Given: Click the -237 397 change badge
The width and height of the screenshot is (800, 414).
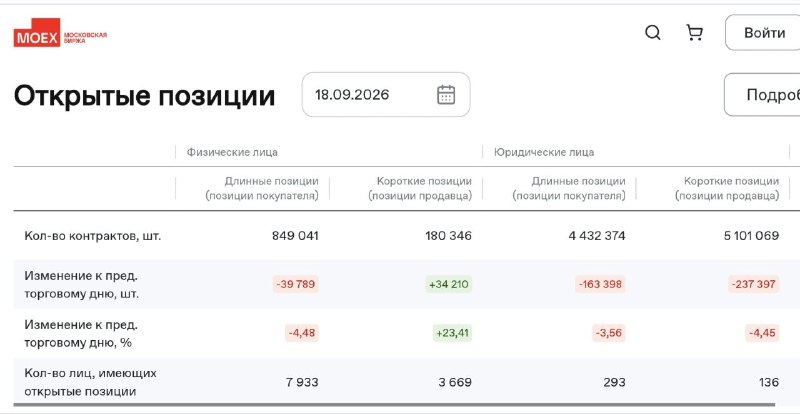Looking at the screenshot, I should (x=754, y=284).
